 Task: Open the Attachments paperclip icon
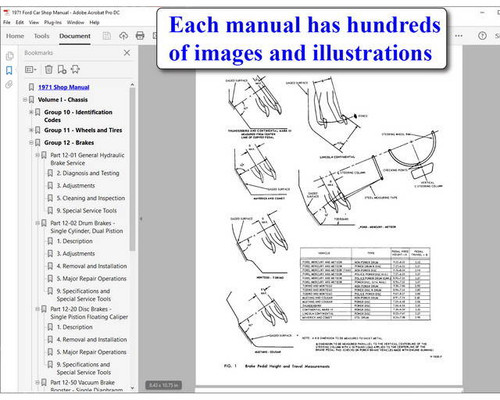pyautogui.click(x=9, y=84)
